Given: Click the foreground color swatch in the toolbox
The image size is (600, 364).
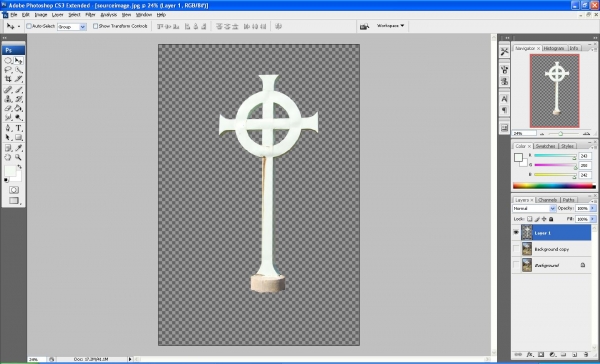Looking at the screenshot, I should [x=10, y=171].
